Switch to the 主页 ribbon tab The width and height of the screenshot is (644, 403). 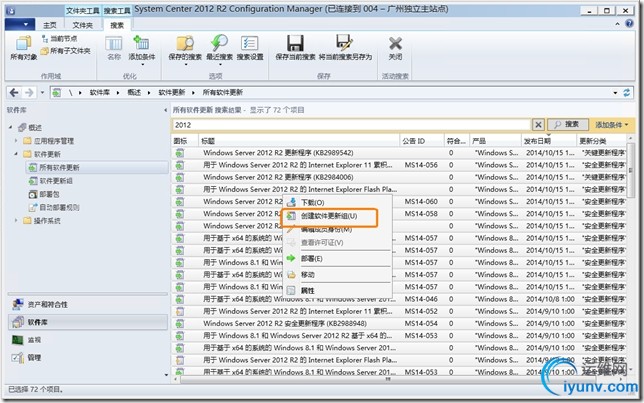click(x=50, y=25)
